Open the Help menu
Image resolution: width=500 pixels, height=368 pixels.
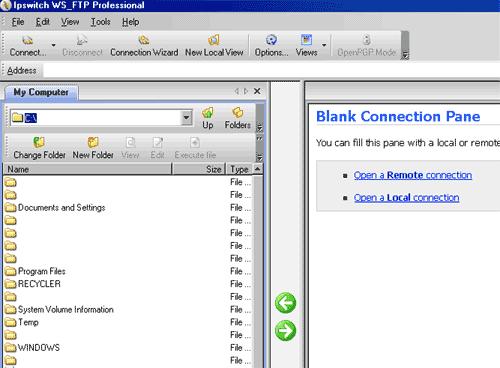130,22
